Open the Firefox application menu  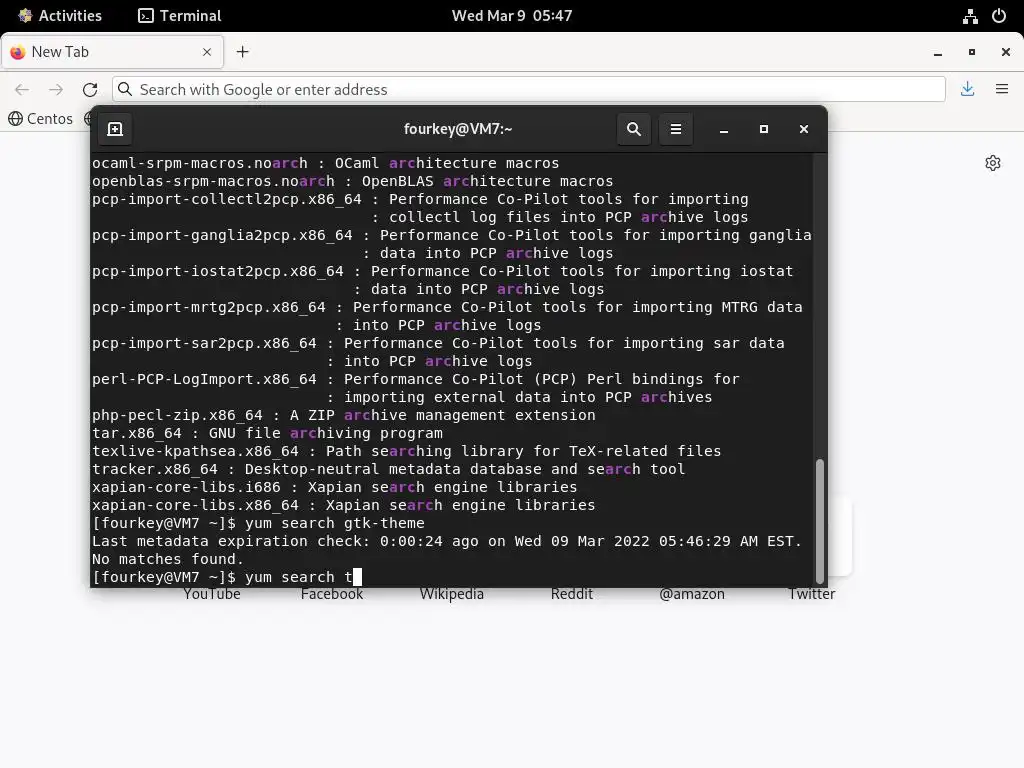[1002, 89]
